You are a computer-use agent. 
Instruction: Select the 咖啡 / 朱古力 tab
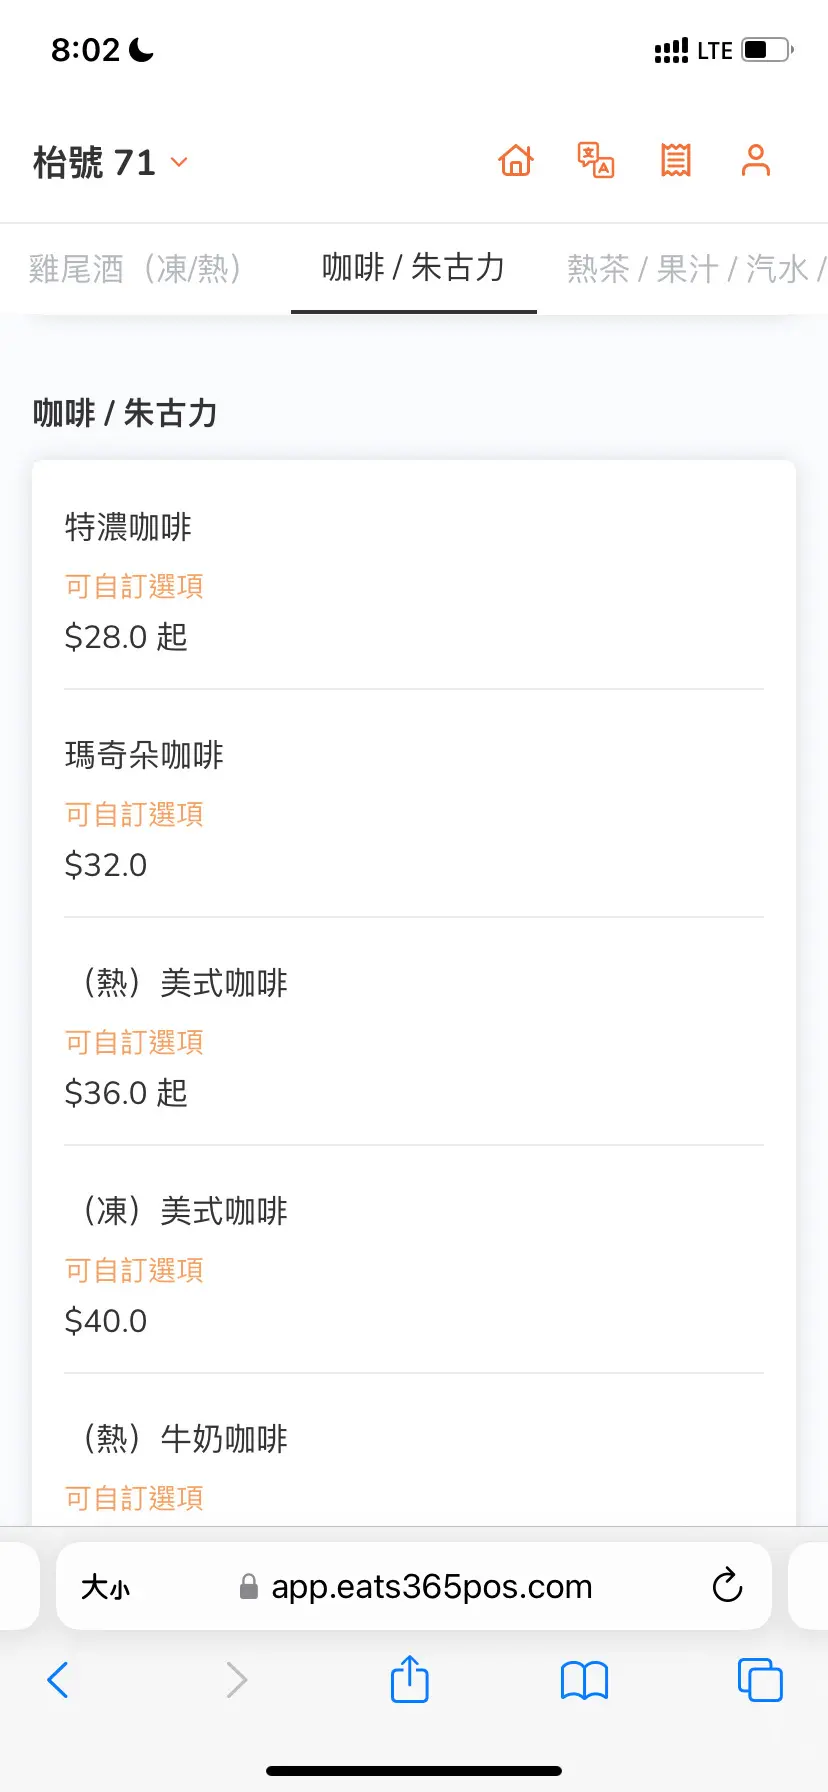click(x=413, y=268)
